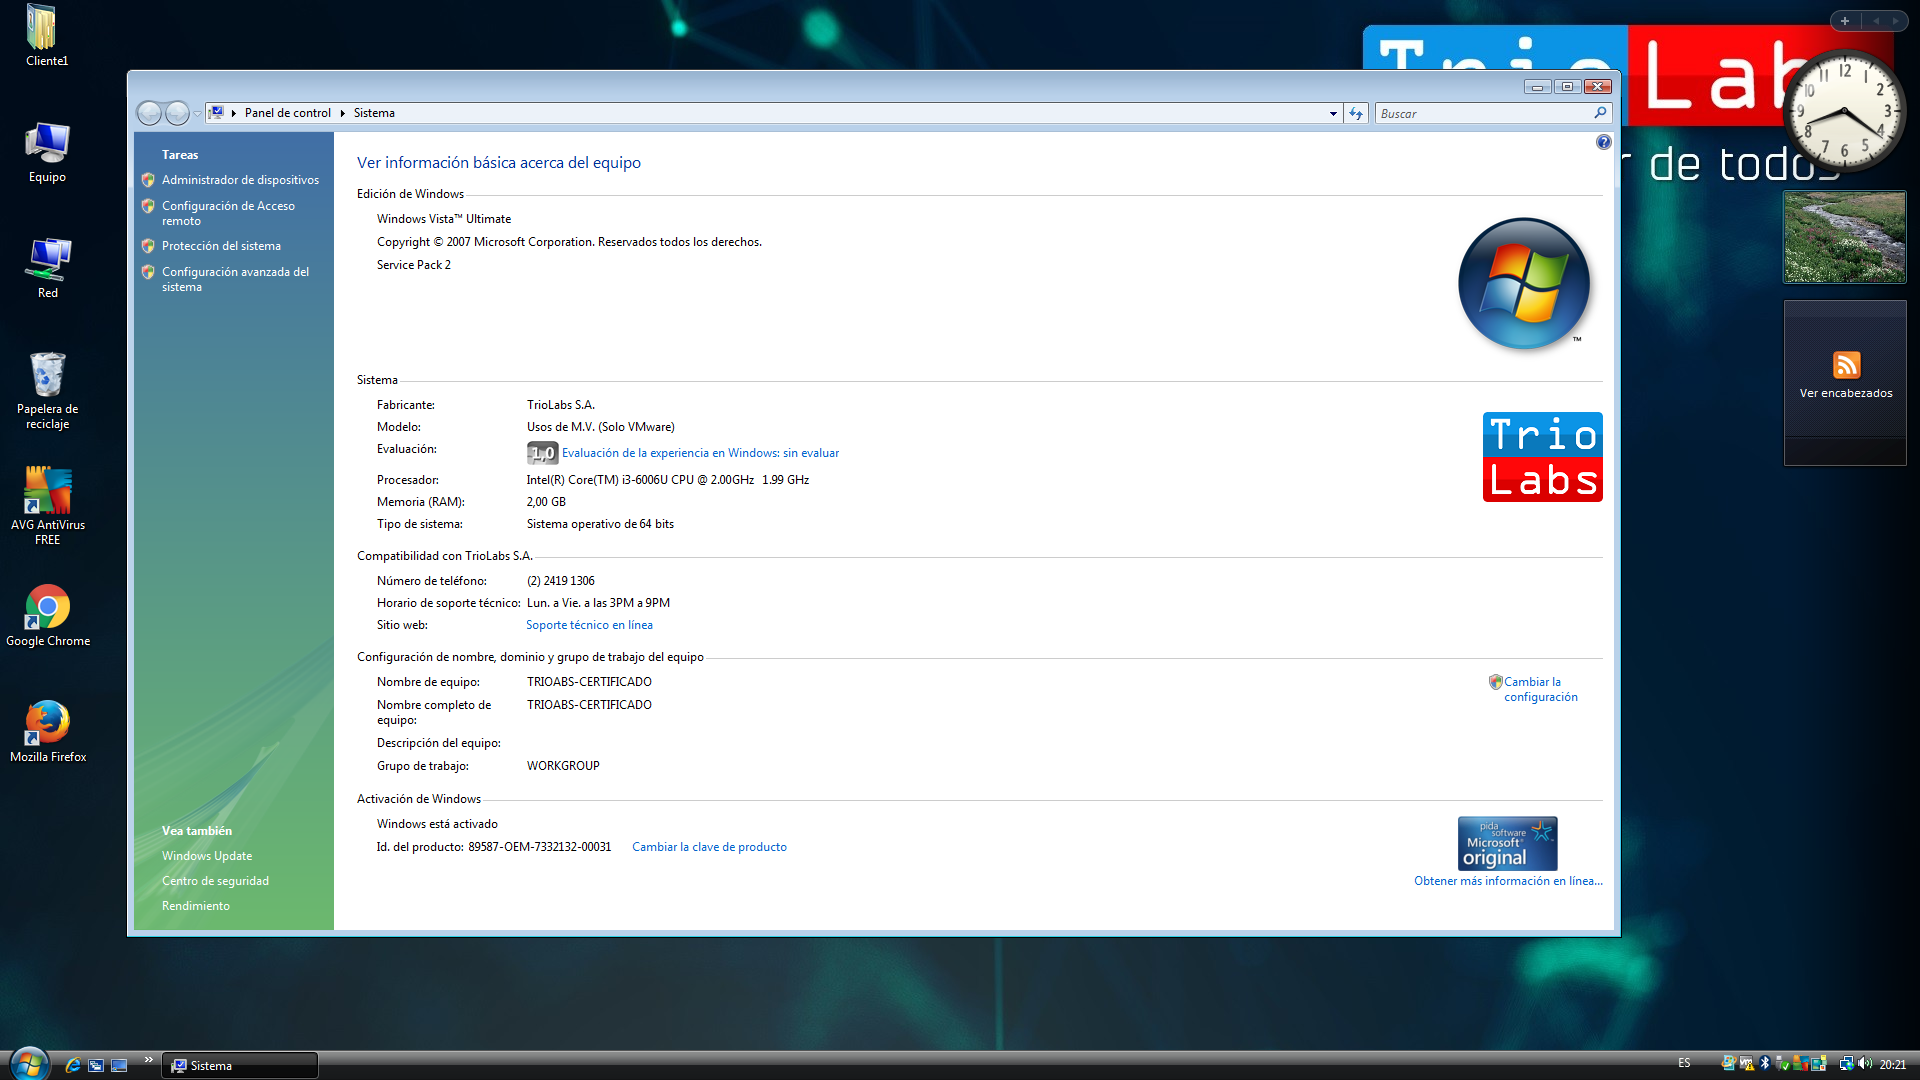1920x1080 pixels.
Task: Expand Quick Launch overflow chevron
Action: pos(149,1059)
